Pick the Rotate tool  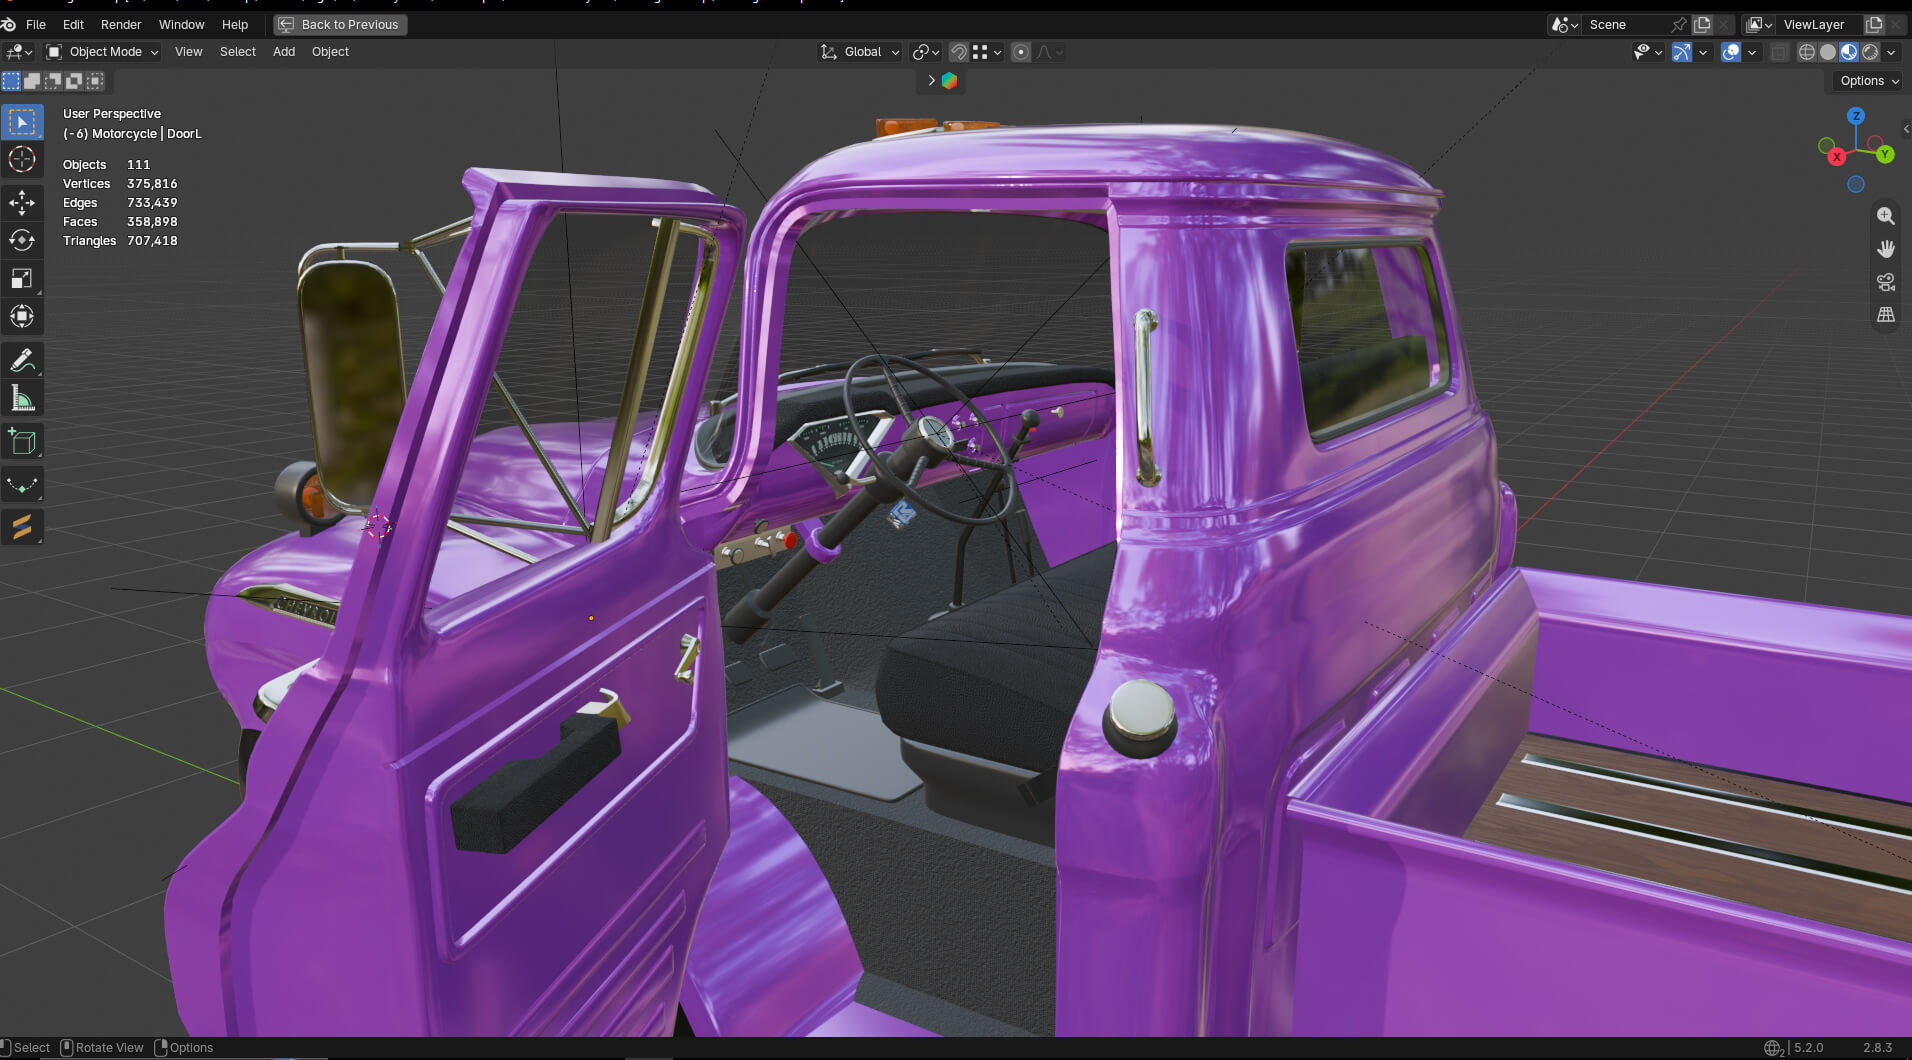[x=22, y=240]
